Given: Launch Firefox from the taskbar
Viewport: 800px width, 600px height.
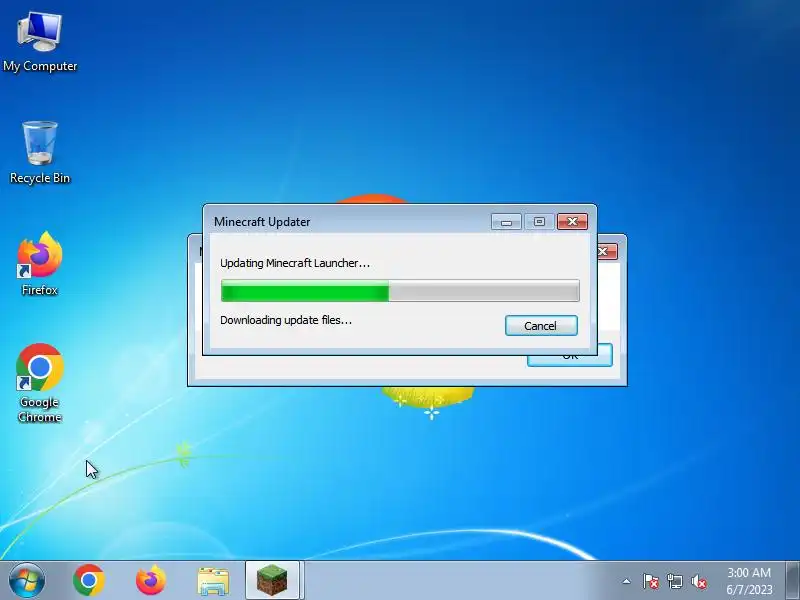Looking at the screenshot, I should point(151,580).
